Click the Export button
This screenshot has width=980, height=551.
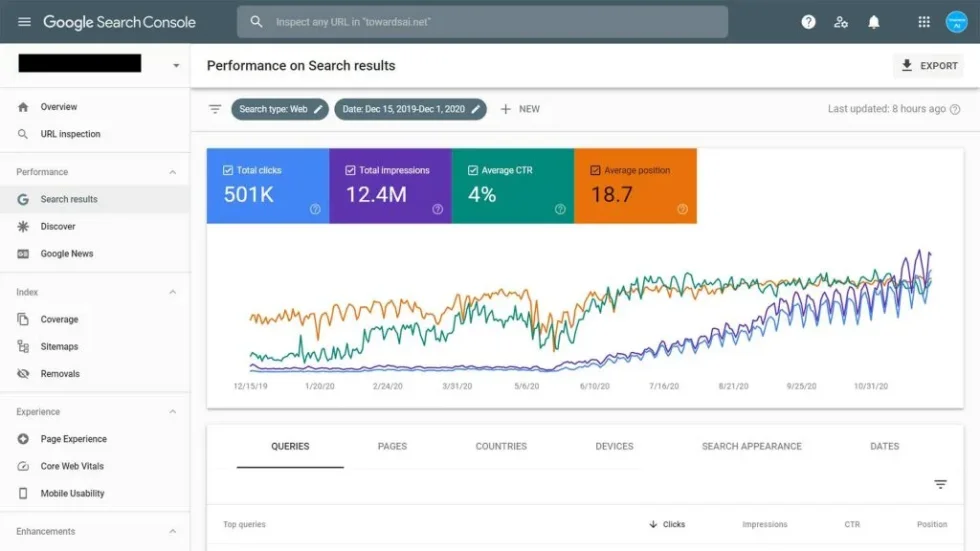coord(929,66)
